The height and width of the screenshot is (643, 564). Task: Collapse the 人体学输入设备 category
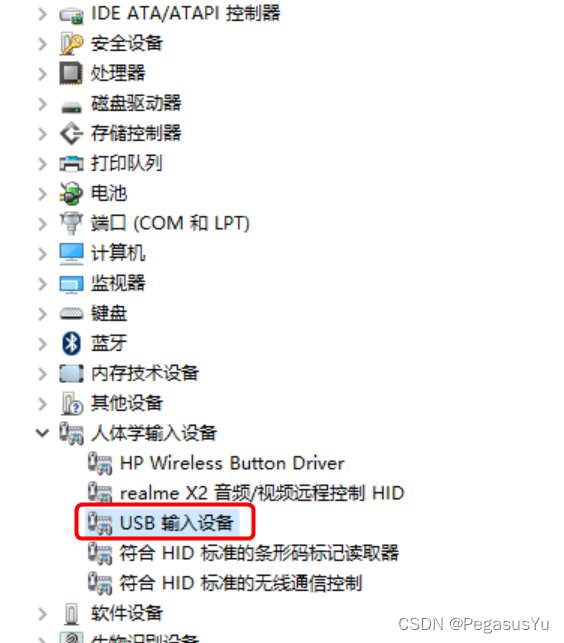[x=42, y=433]
